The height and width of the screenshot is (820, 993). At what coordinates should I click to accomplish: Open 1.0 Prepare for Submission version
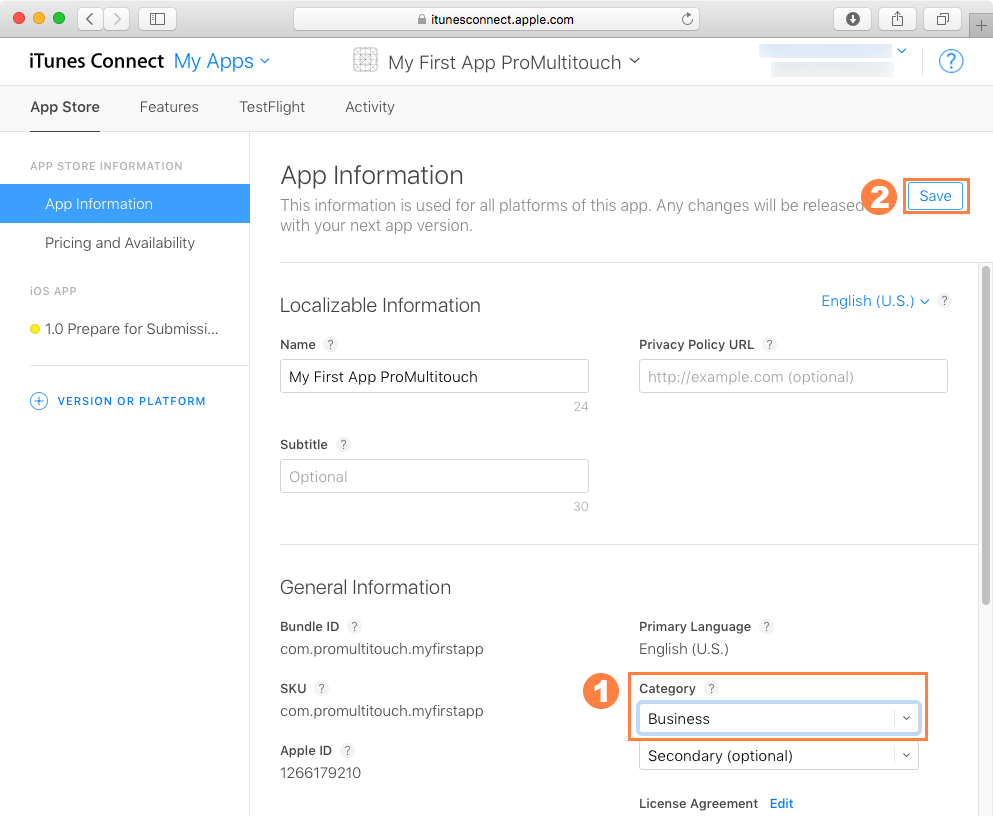pyautogui.click(x=131, y=329)
